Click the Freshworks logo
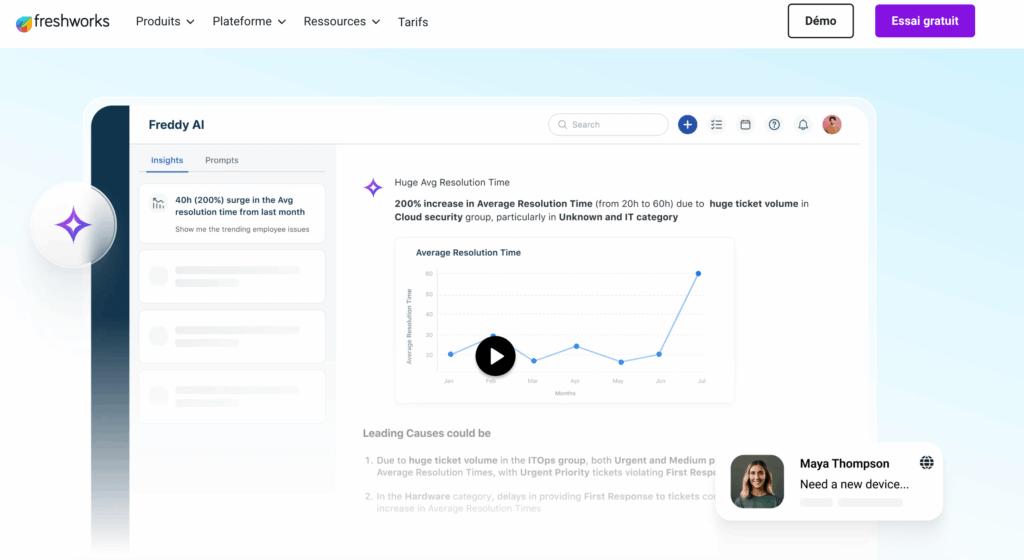 pyautogui.click(x=63, y=22)
